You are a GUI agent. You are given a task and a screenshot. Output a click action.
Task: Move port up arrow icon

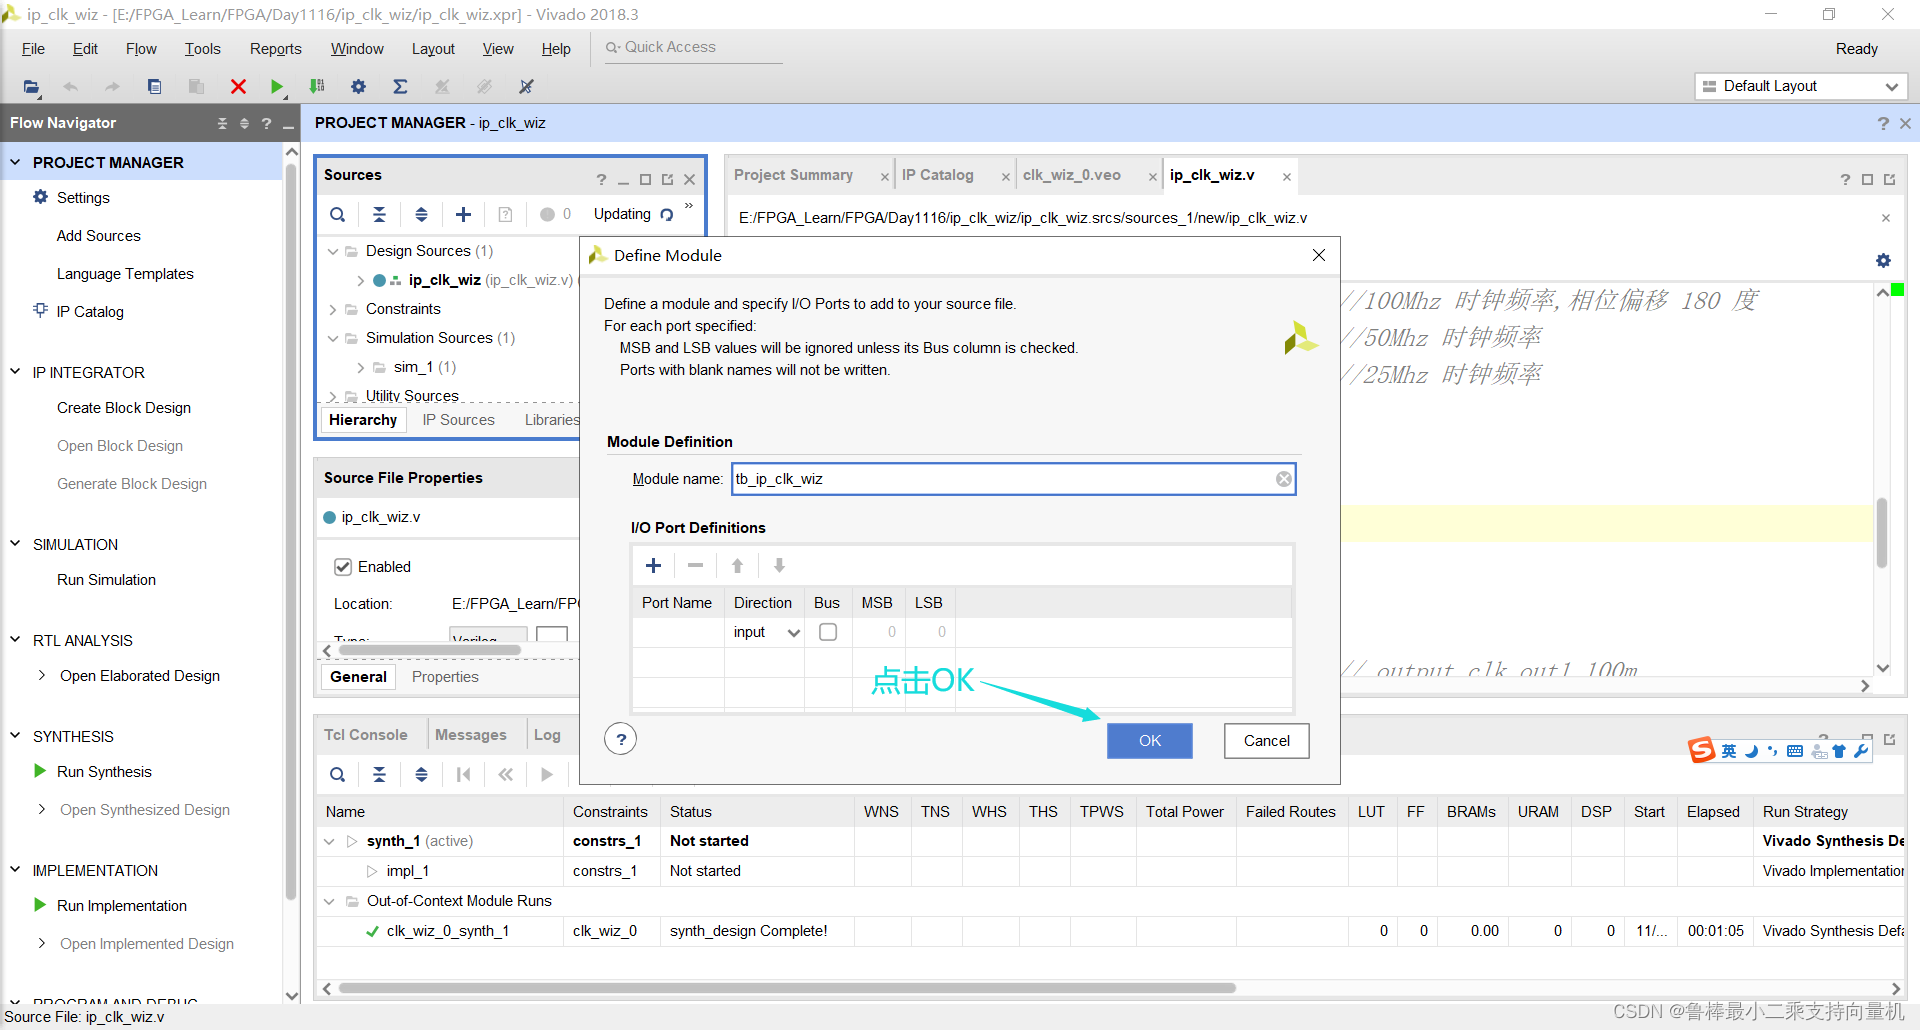coord(737,566)
